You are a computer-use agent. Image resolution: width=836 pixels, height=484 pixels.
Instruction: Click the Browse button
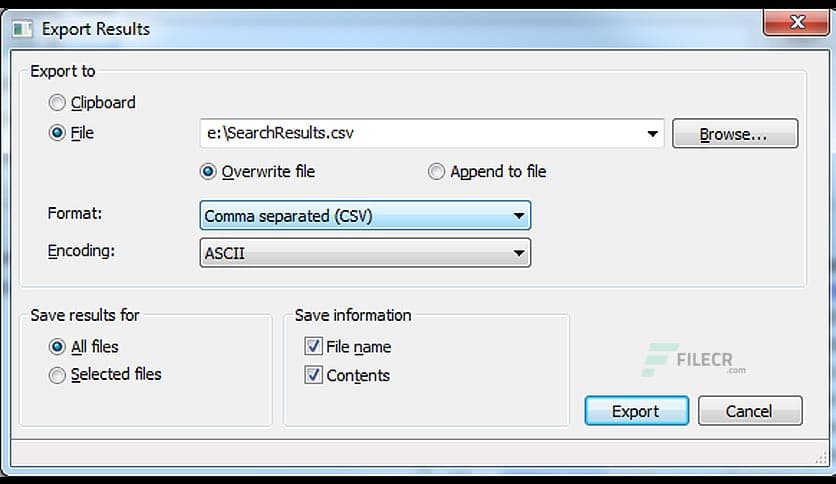pos(734,133)
